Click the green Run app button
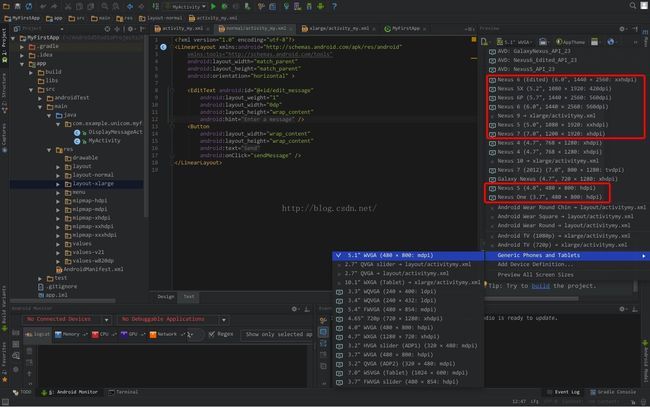The width and height of the screenshot is (650, 407). (x=213, y=6)
